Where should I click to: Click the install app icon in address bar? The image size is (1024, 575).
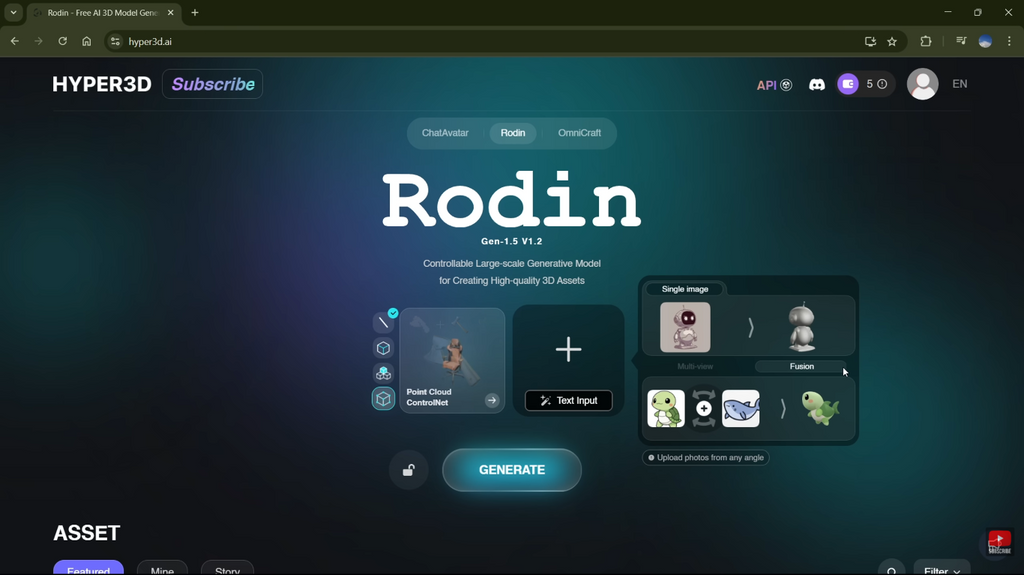(x=870, y=41)
